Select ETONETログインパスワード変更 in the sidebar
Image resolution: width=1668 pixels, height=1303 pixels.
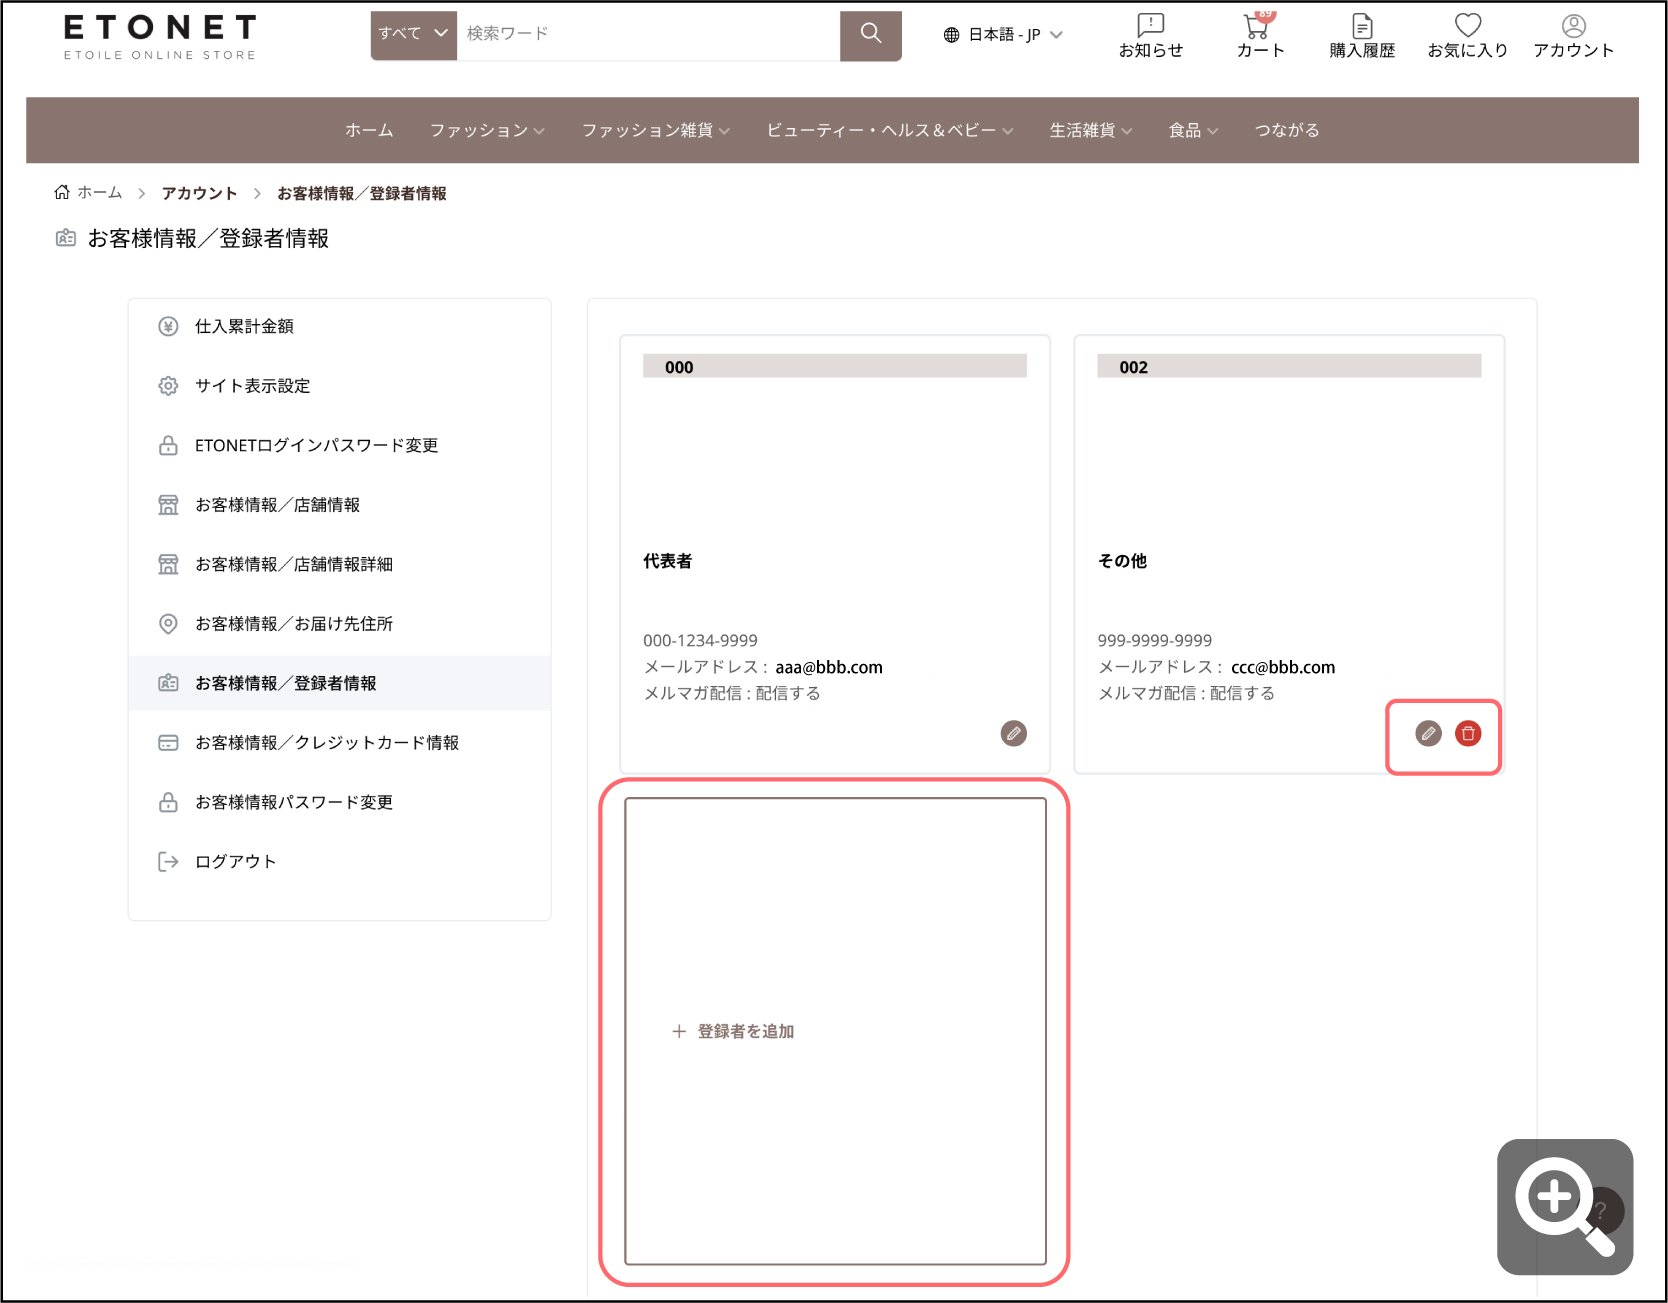pyautogui.click(x=339, y=445)
